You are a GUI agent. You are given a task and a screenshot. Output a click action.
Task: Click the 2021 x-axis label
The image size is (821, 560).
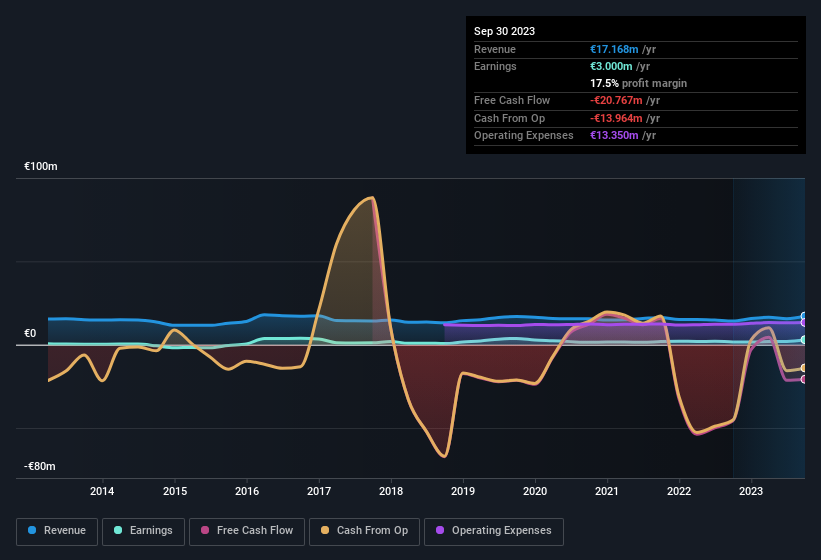(607, 491)
